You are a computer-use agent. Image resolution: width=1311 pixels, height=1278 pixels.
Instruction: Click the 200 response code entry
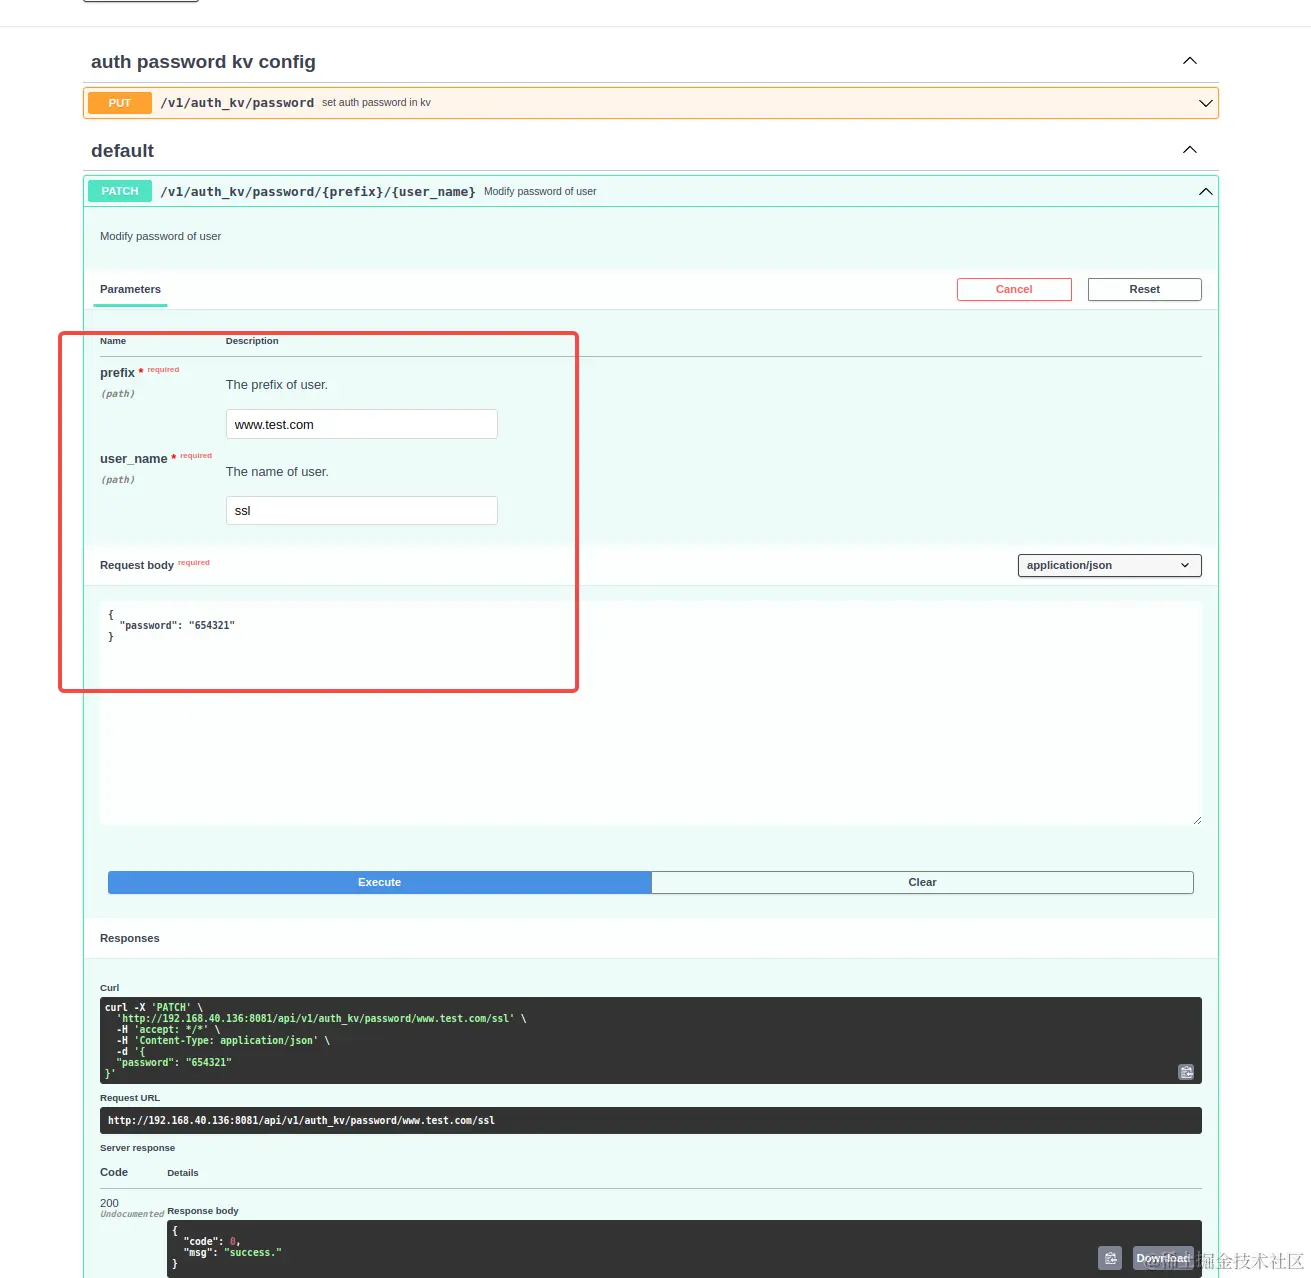[110, 1203]
